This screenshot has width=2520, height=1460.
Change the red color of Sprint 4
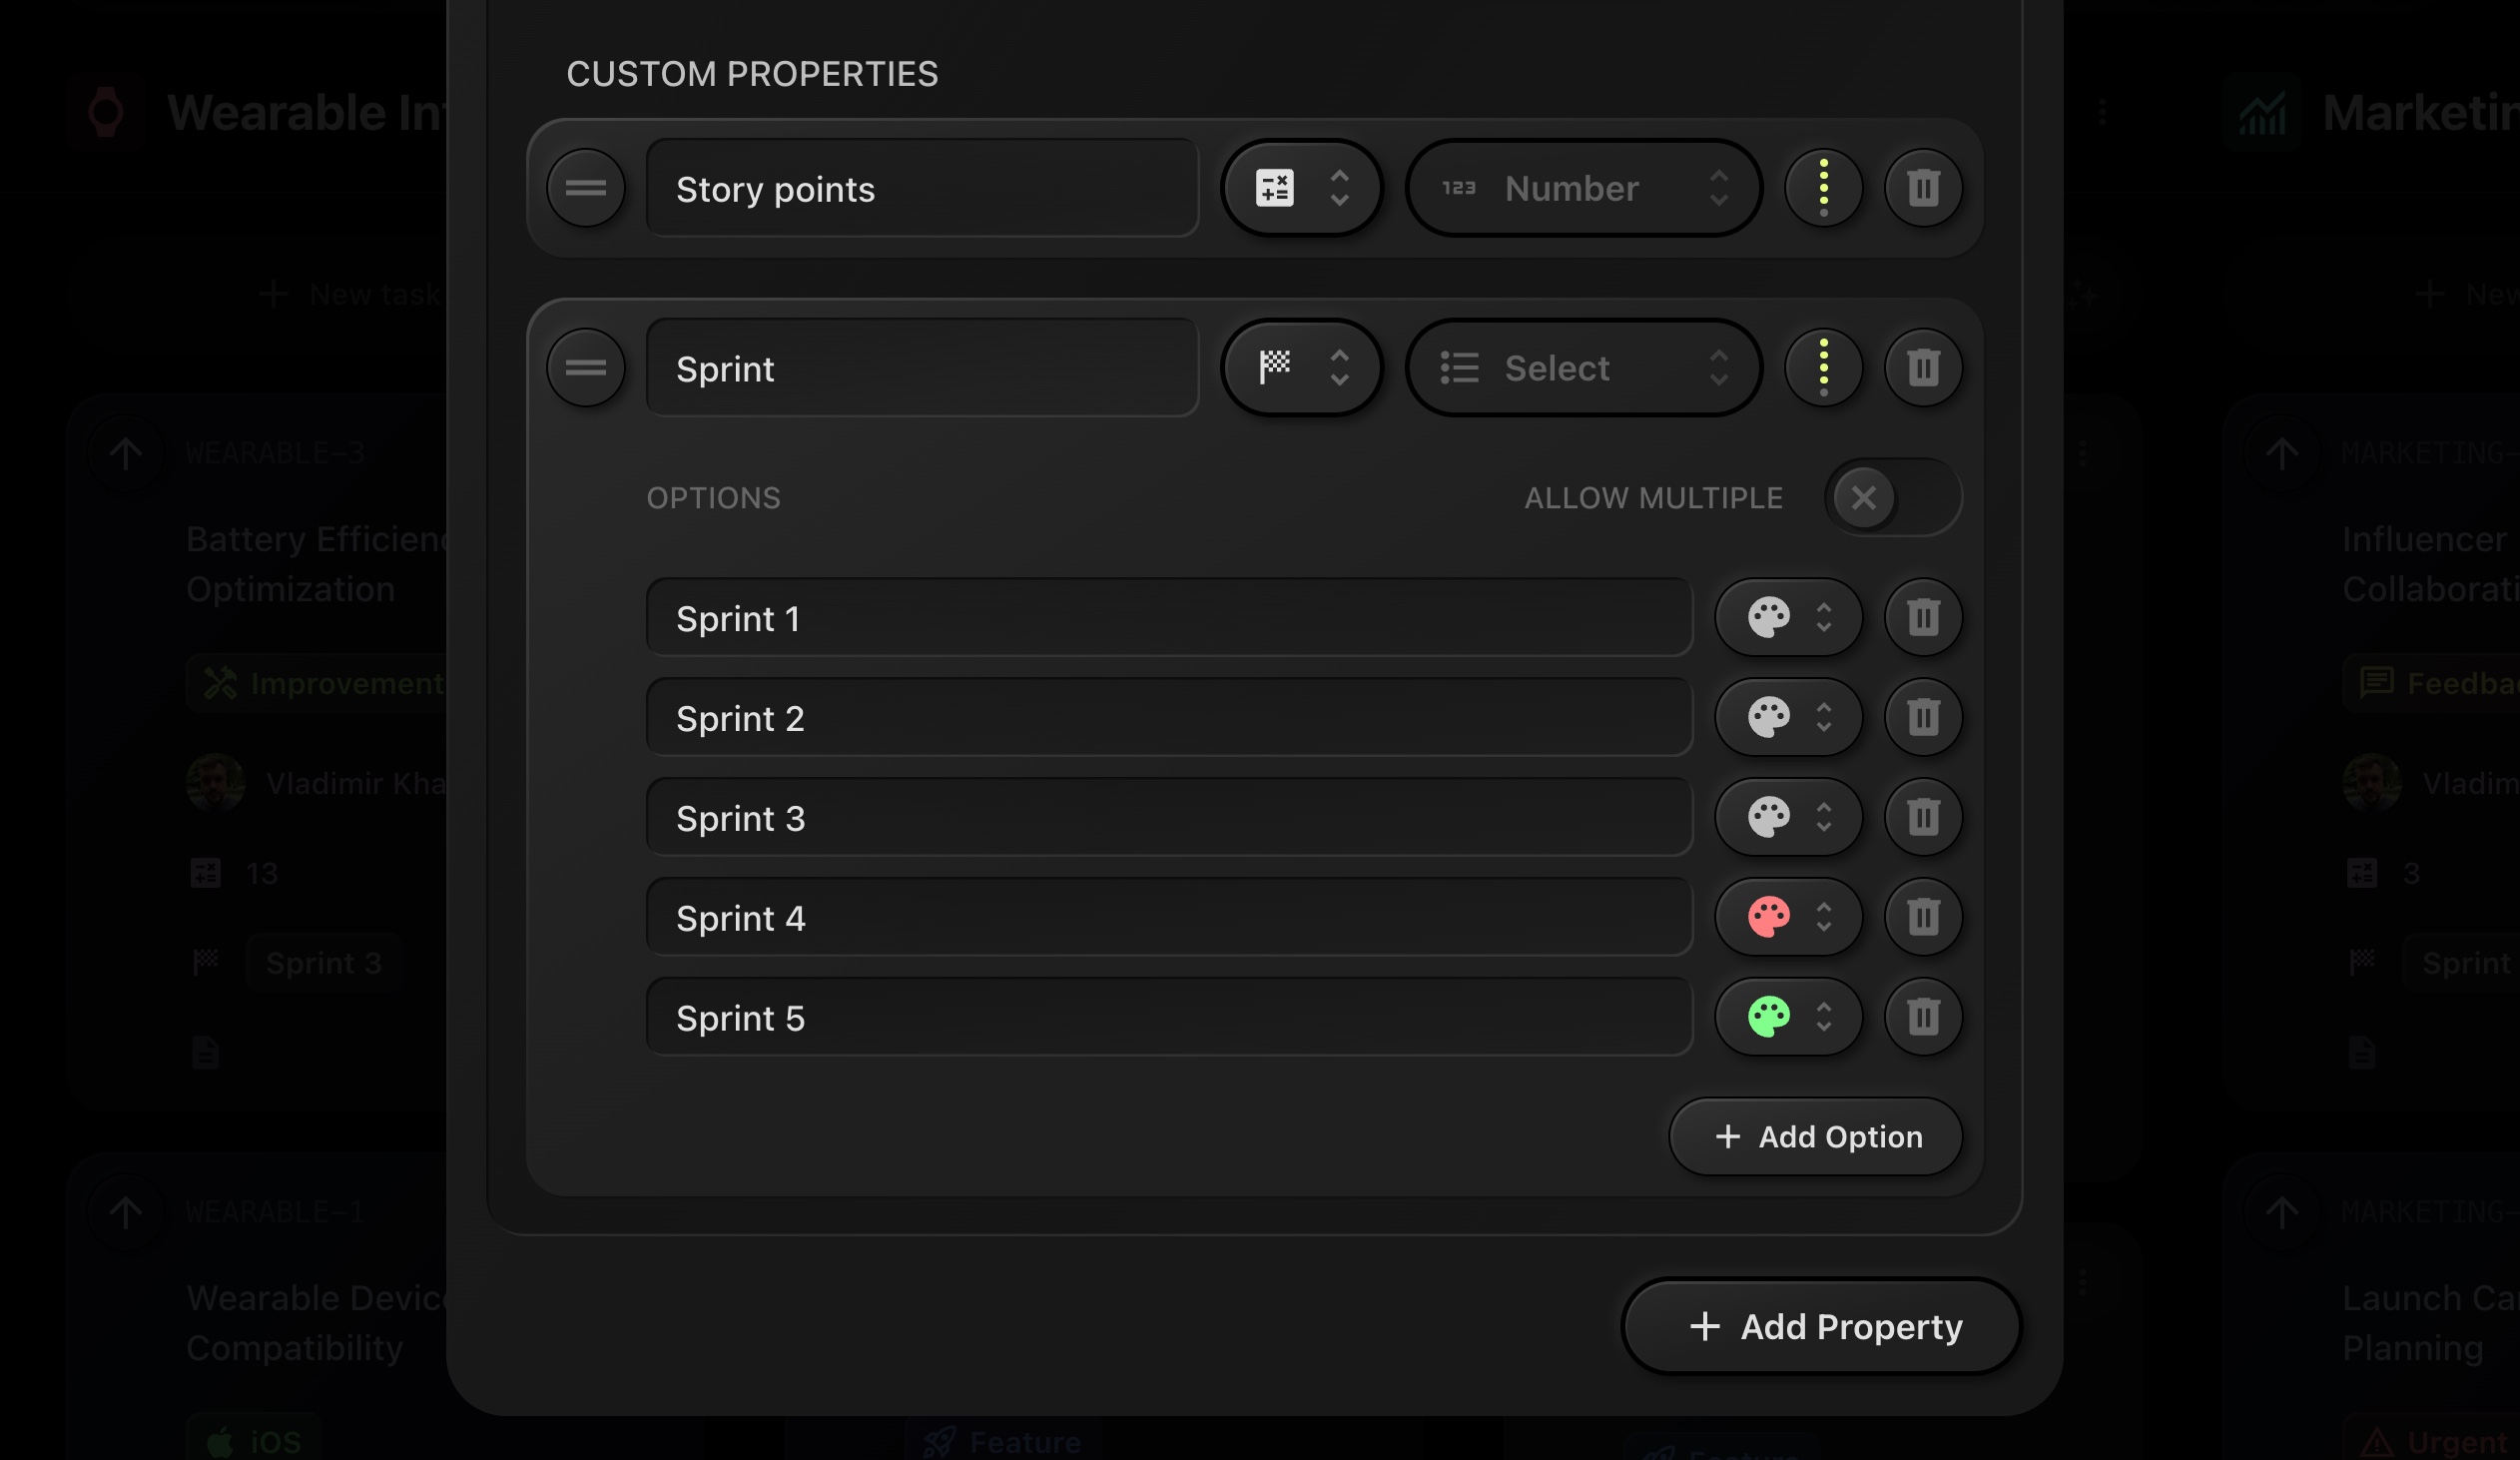click(x=1788, y=917)
